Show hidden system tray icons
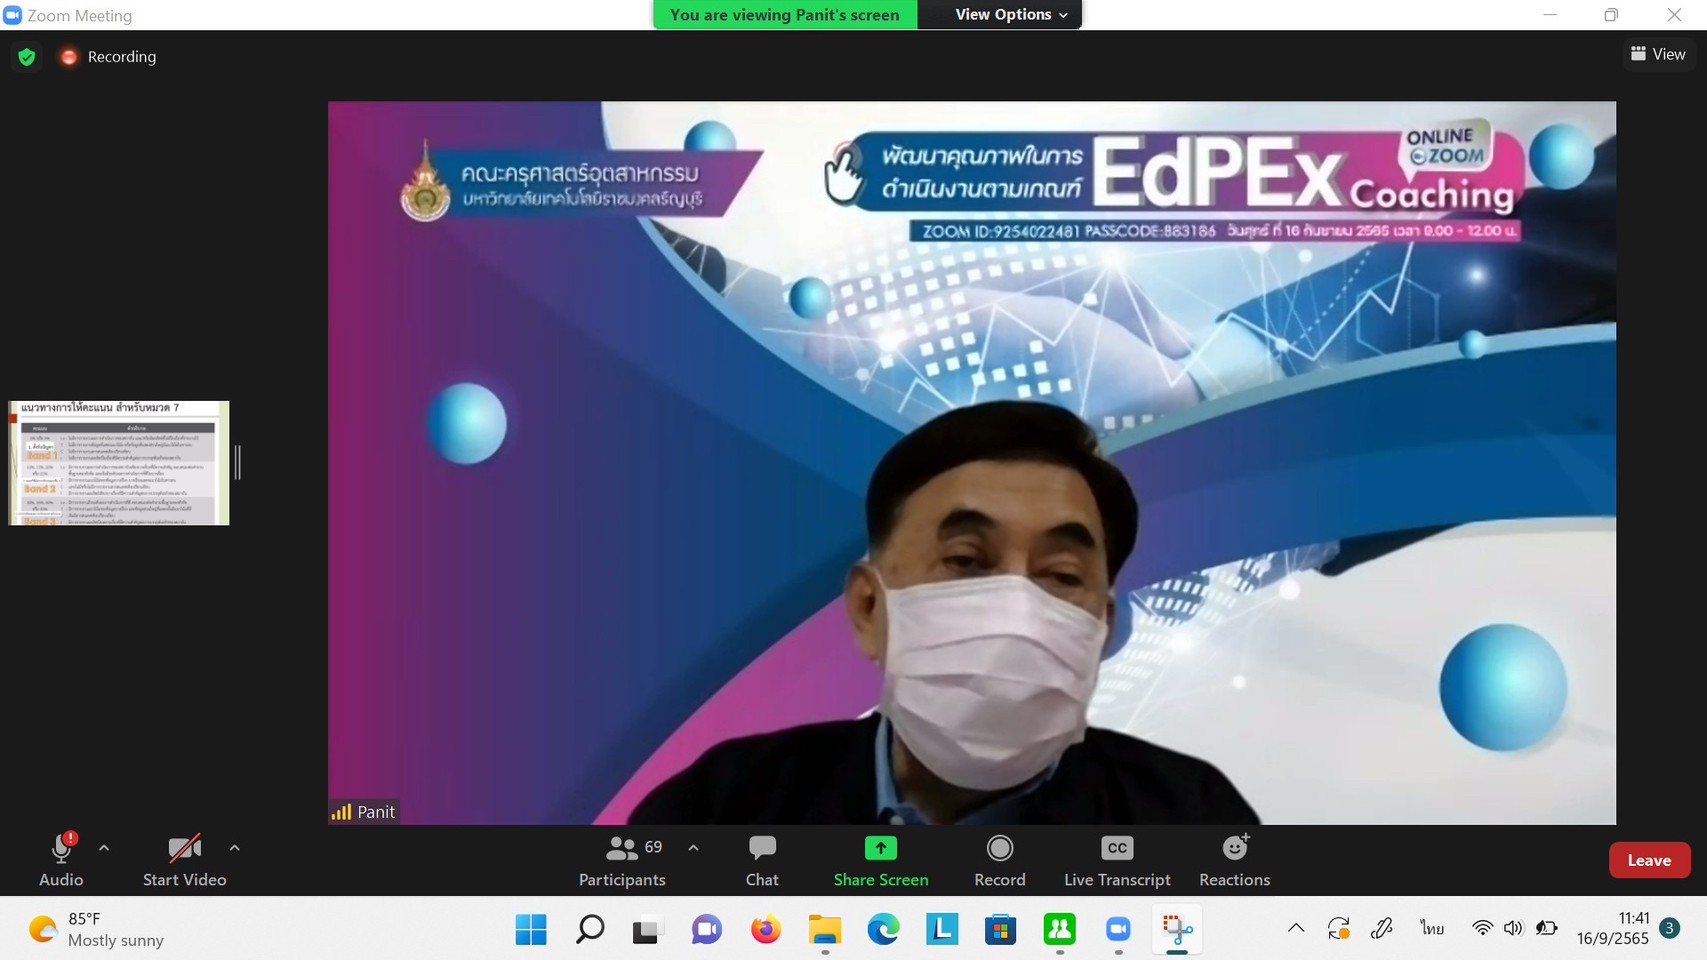Screen dimensions: 1707x960 pyautogui.click(x=1296, y=928)
